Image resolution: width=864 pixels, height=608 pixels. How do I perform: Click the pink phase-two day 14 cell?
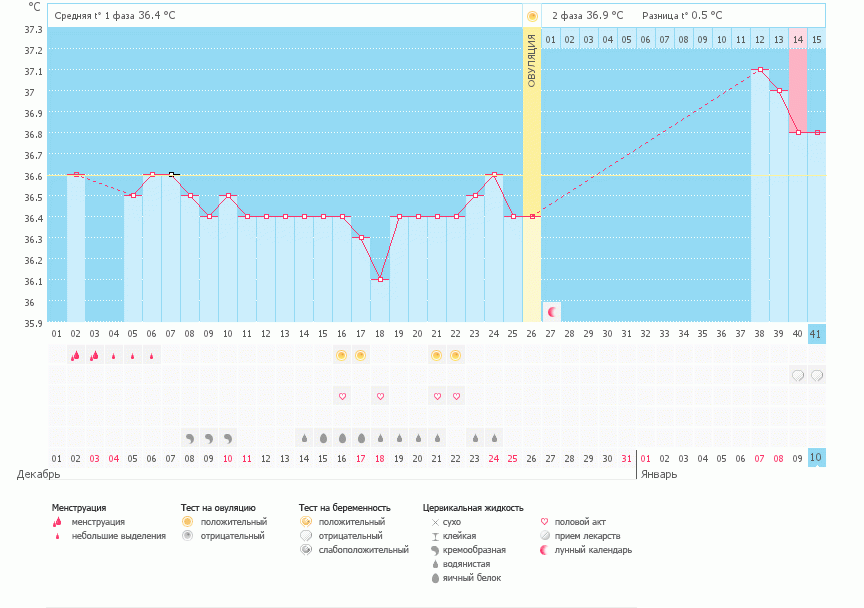tap(798, 39)
